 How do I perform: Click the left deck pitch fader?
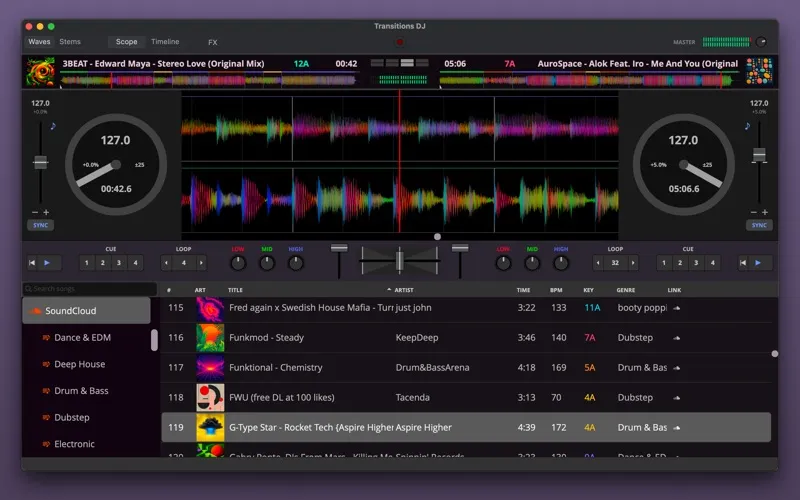[x=40, y=163]
